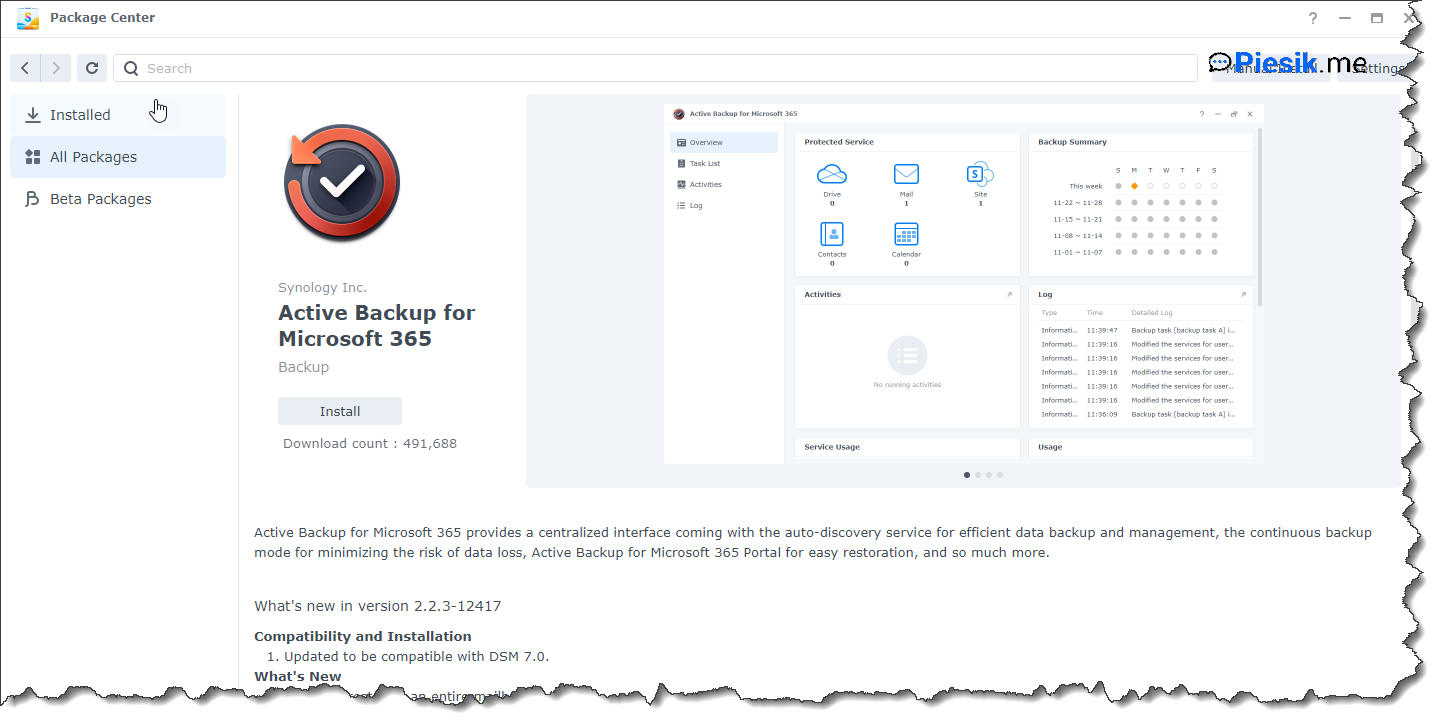Click the forward navigation arrow

56,68
